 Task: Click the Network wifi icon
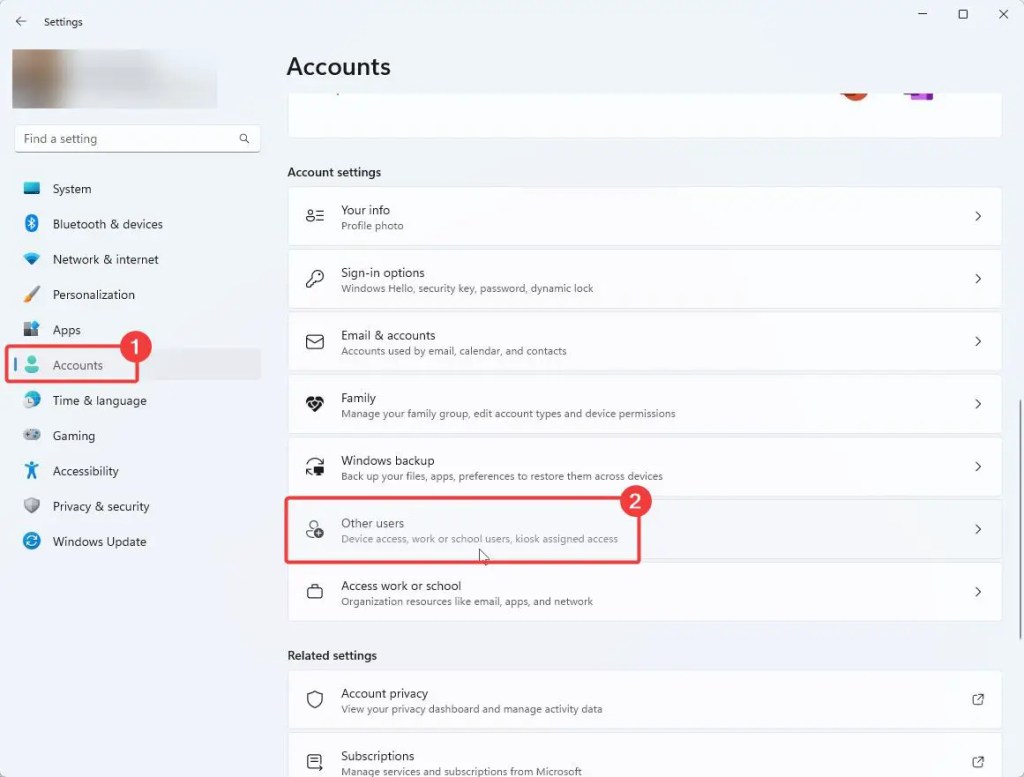pyautogui.click(x=31, y=259)
